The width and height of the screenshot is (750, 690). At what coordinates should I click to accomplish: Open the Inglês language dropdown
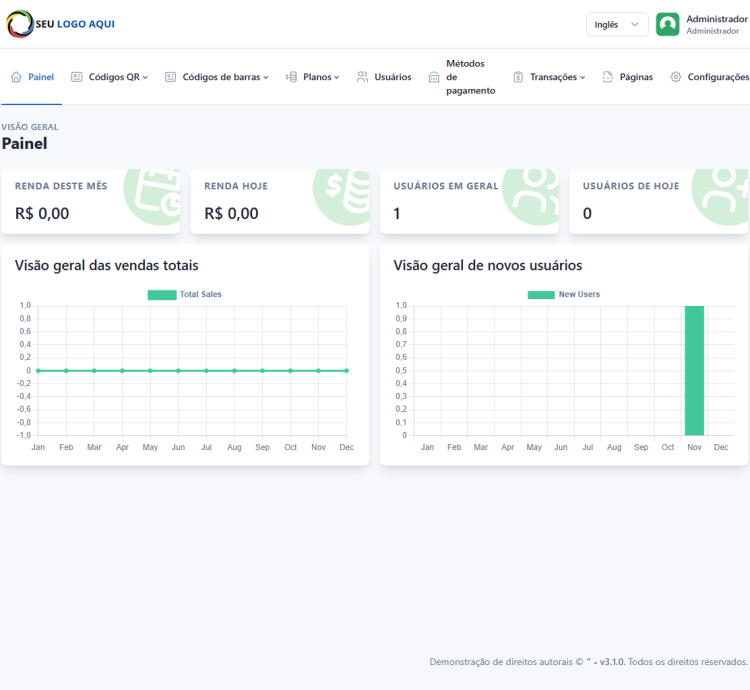(x=617, y=24)
